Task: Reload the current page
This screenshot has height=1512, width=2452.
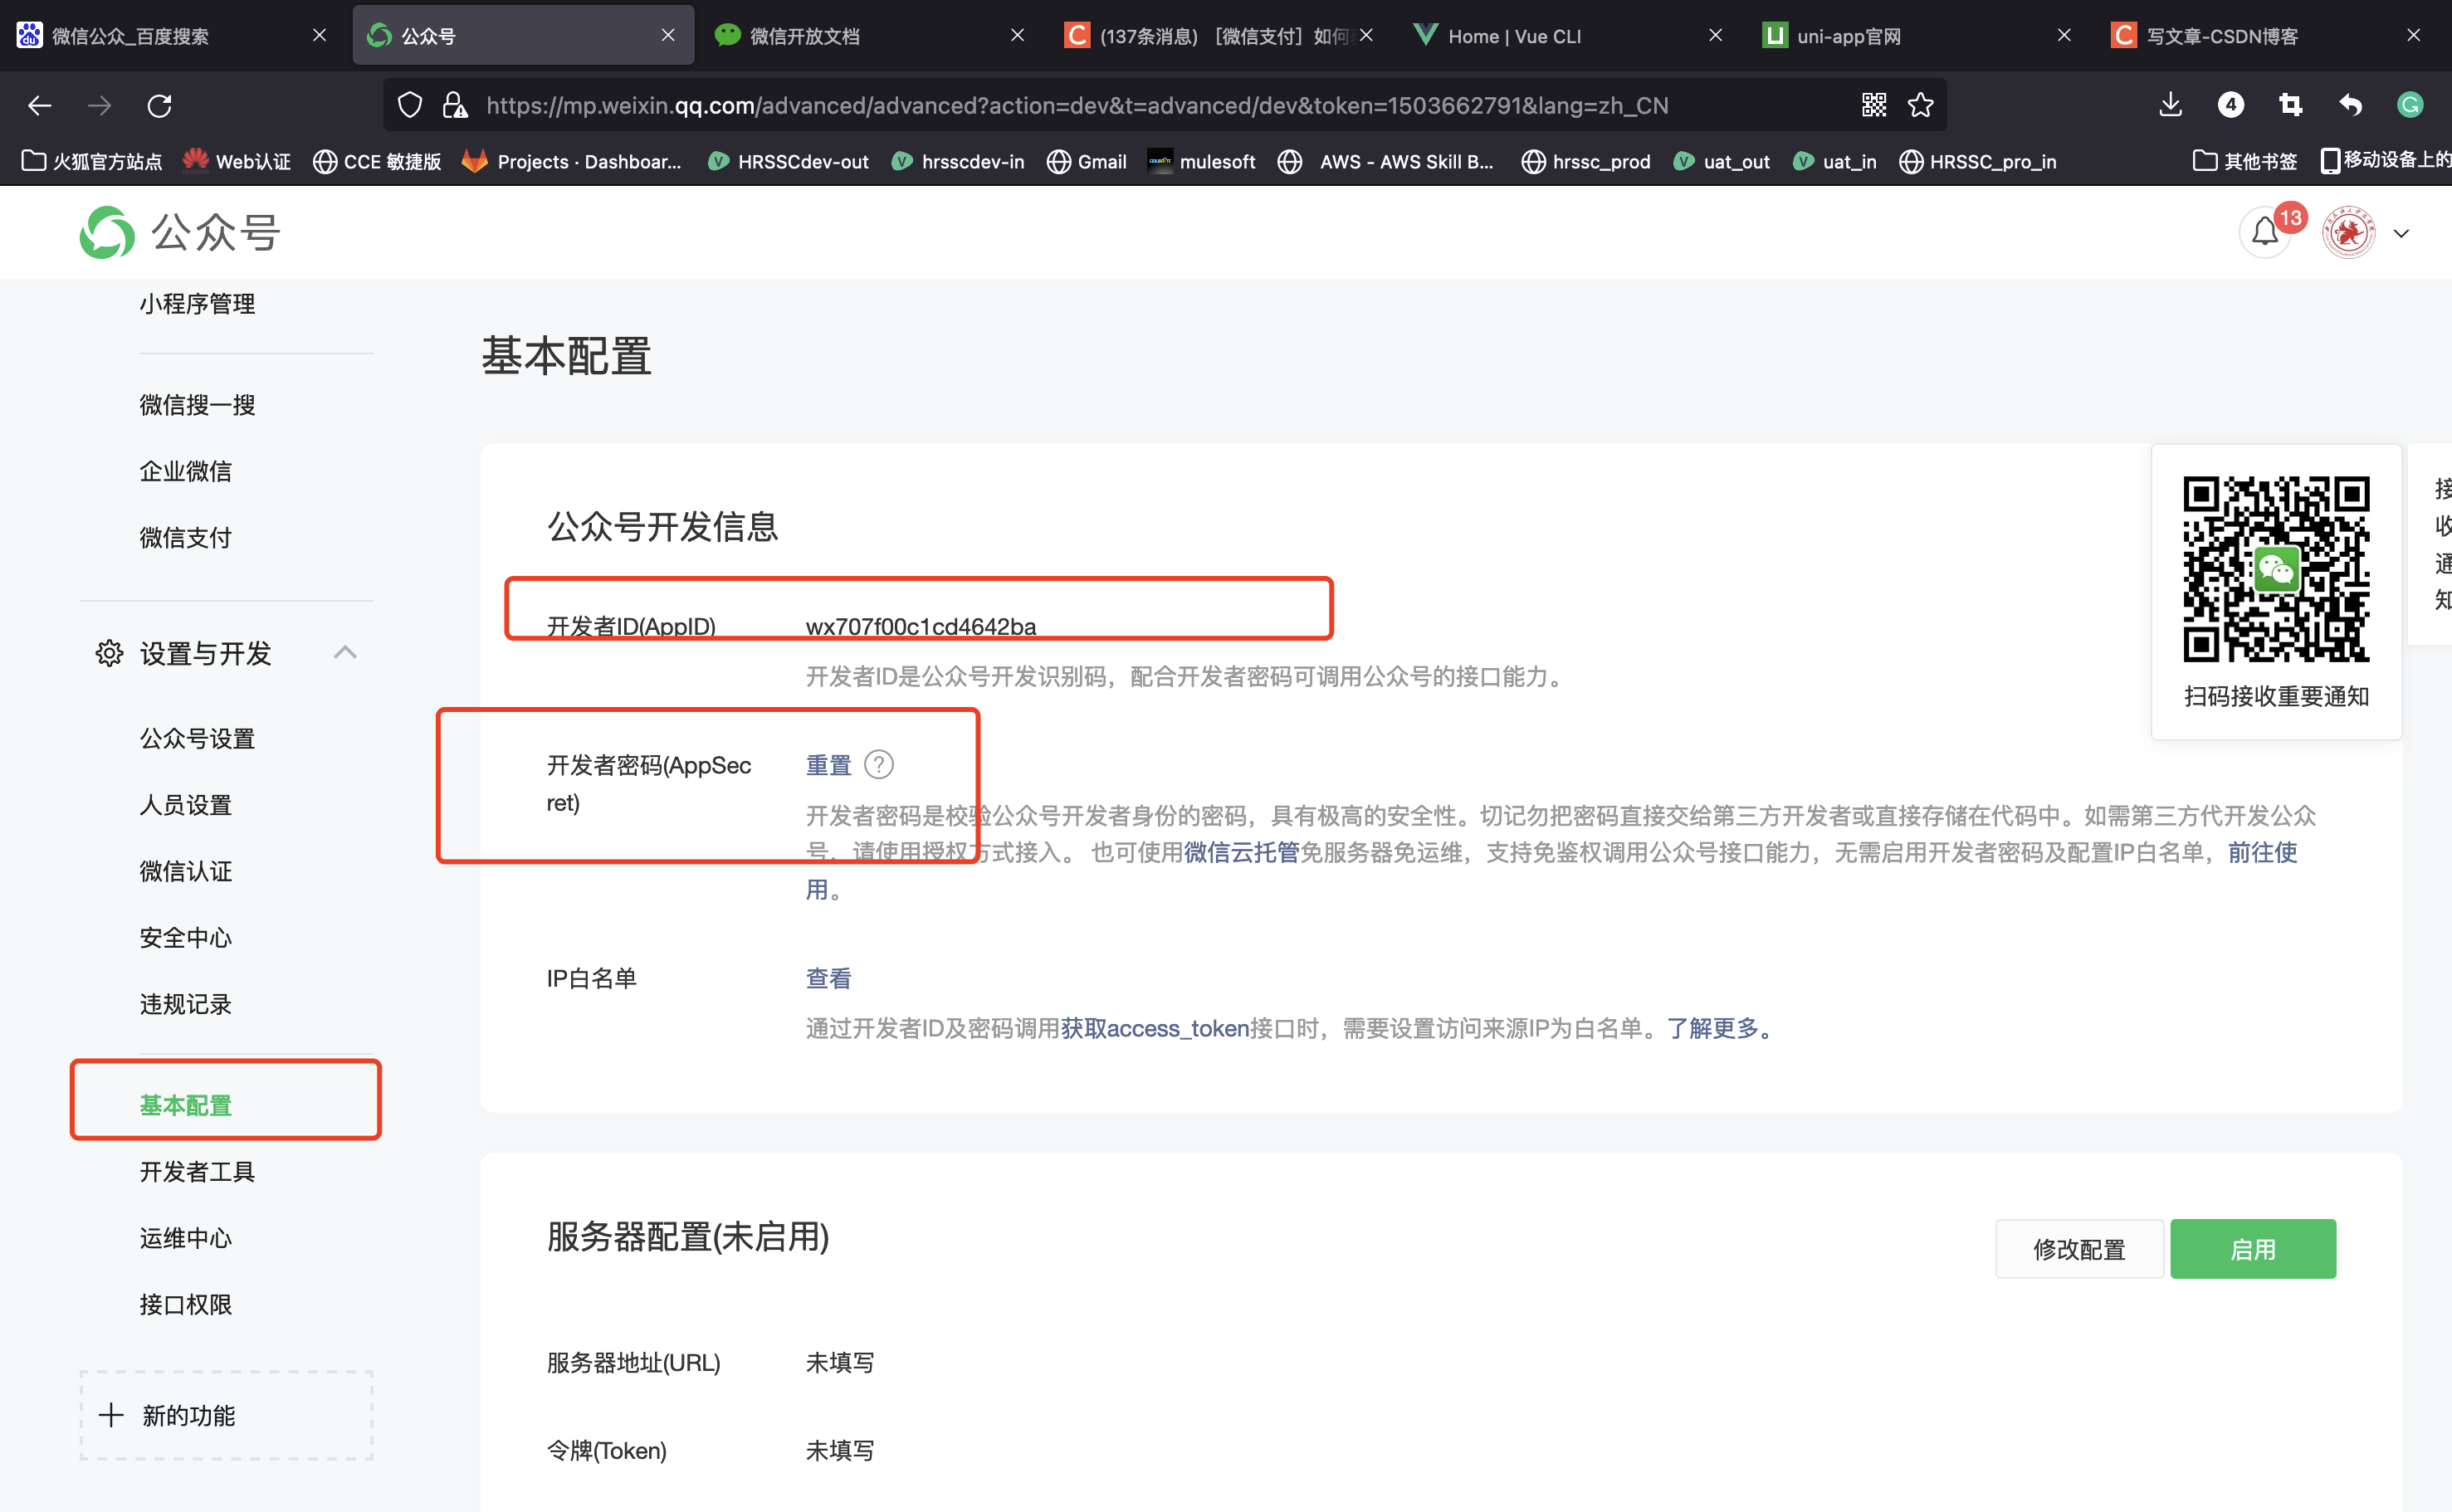Action: pos(160,105)
